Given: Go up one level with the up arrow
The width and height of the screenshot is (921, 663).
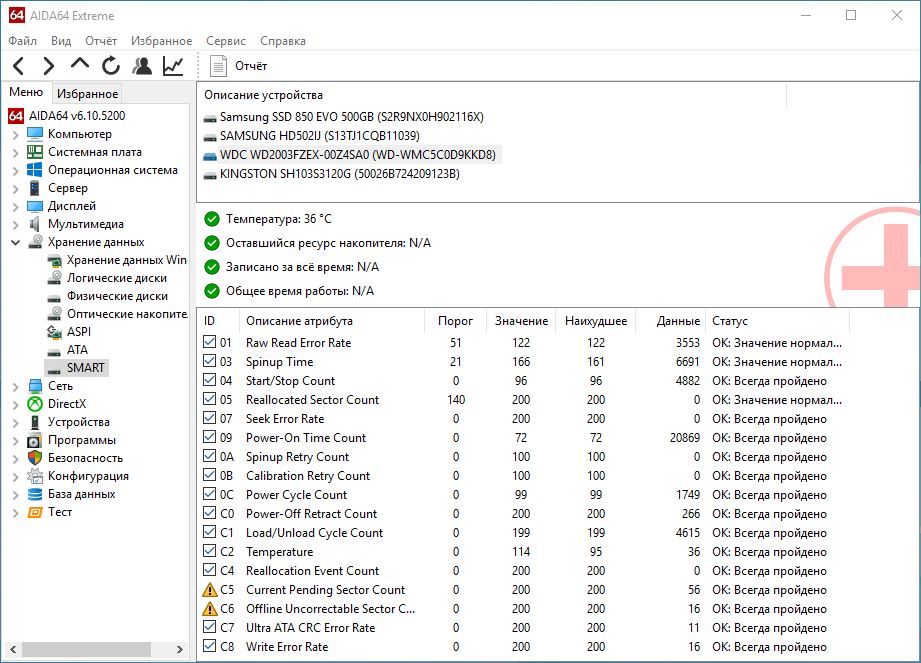Looking at the screenshot, I should (80, 63).
